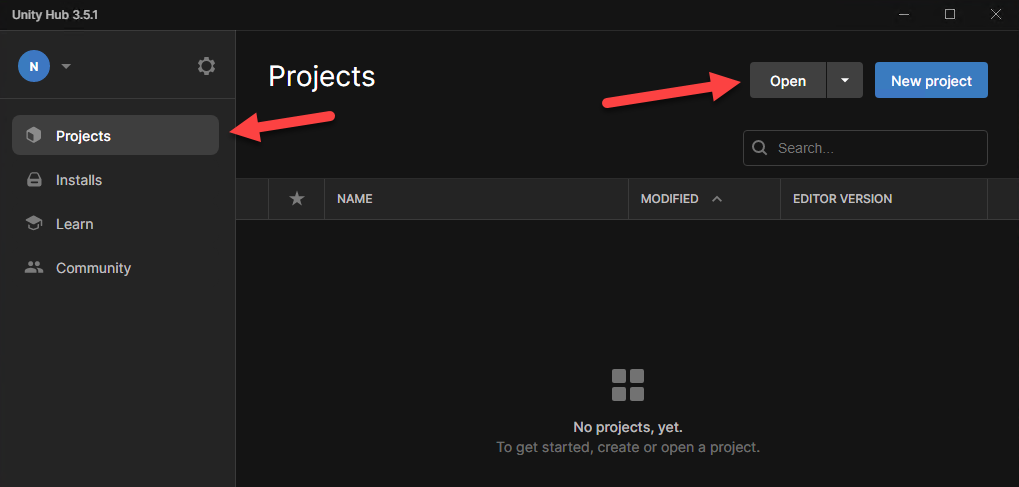
Task: Click the Learn graduation cap icon
Action: point(34,224)
